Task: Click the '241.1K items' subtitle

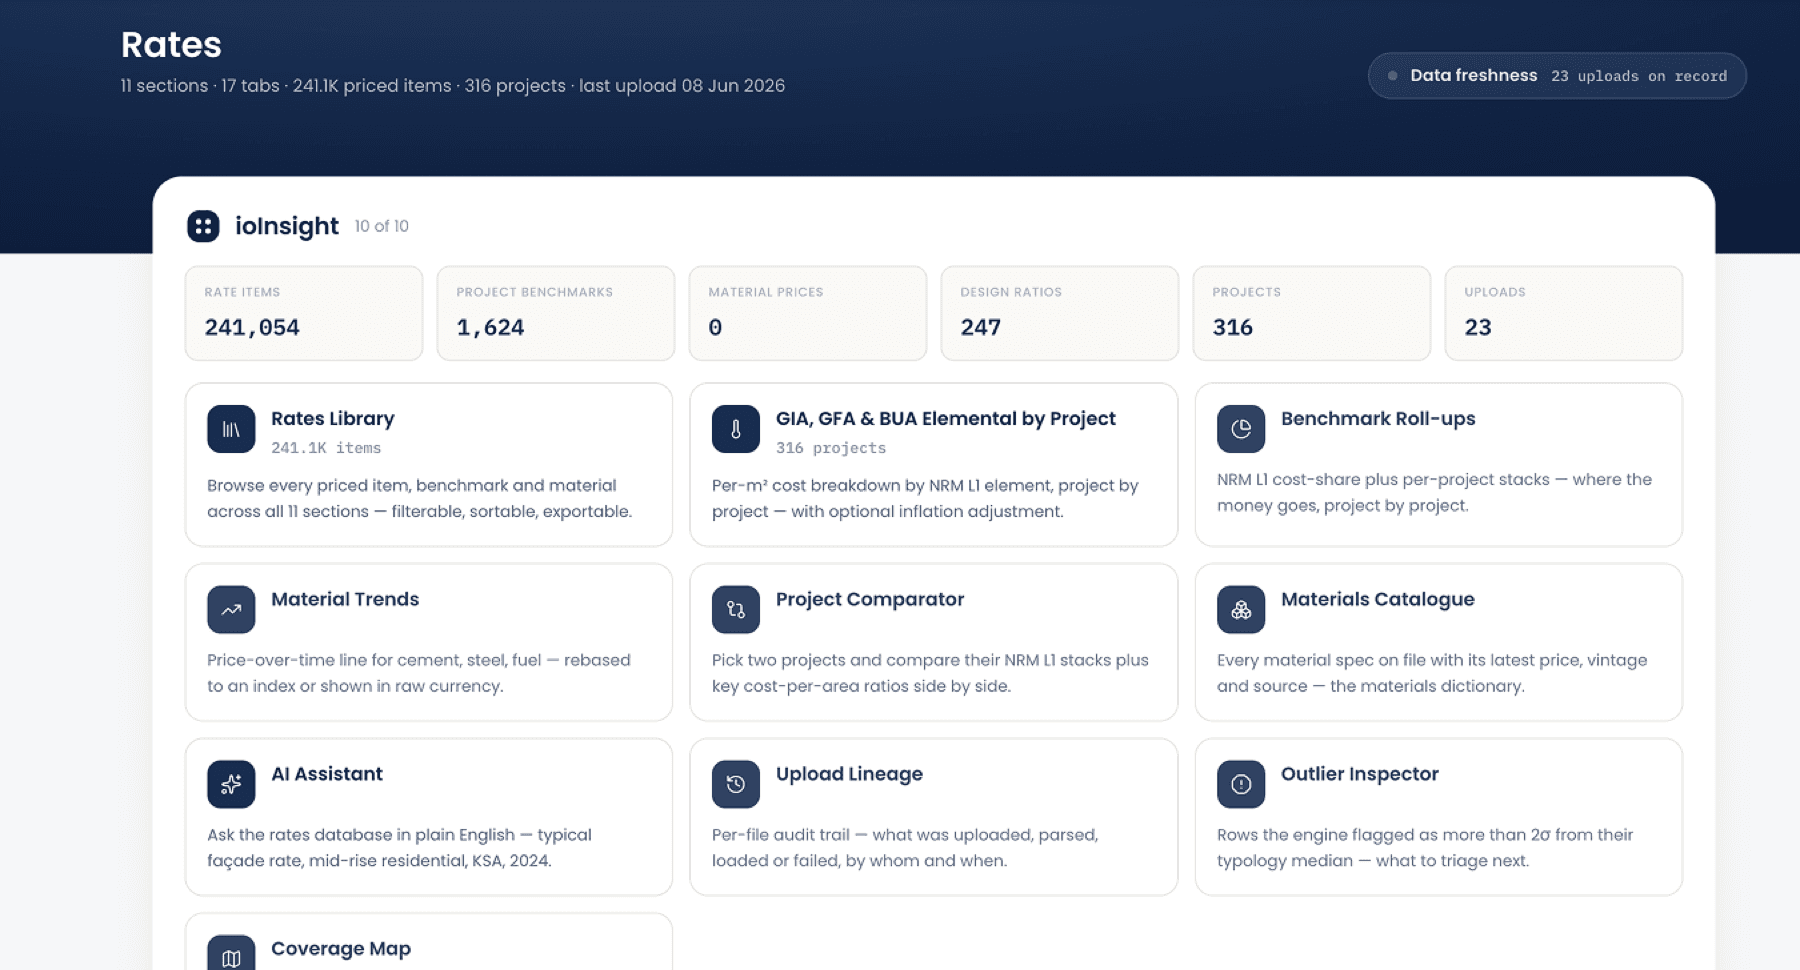Action: pyautogui.click(x=326, y=448)
